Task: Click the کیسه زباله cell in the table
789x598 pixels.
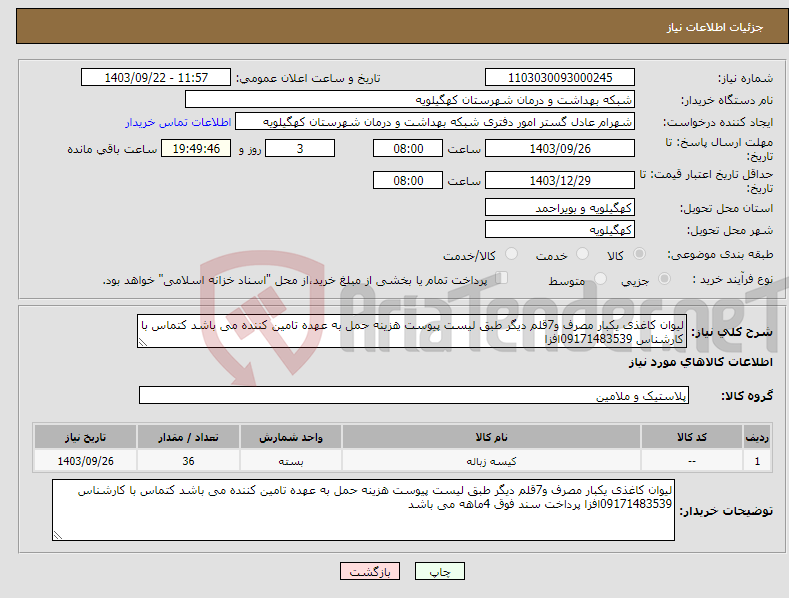Action: (x=491, y=461)
